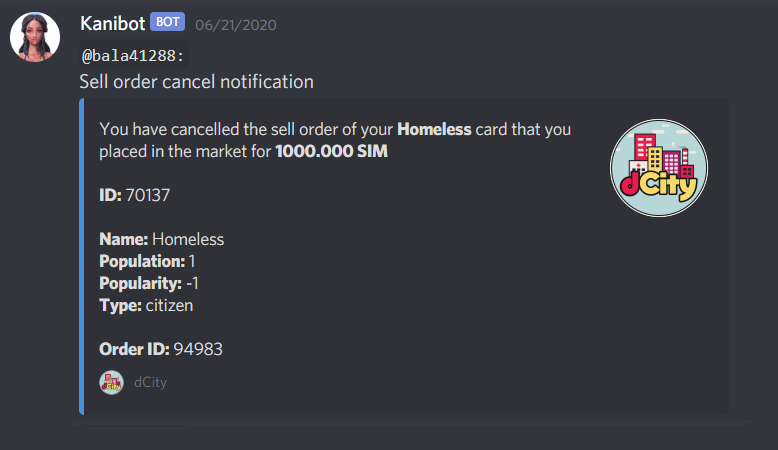Click the 'placed in the market for' text
Viewport: 778px width, 450px height.
tap(185, 151)
